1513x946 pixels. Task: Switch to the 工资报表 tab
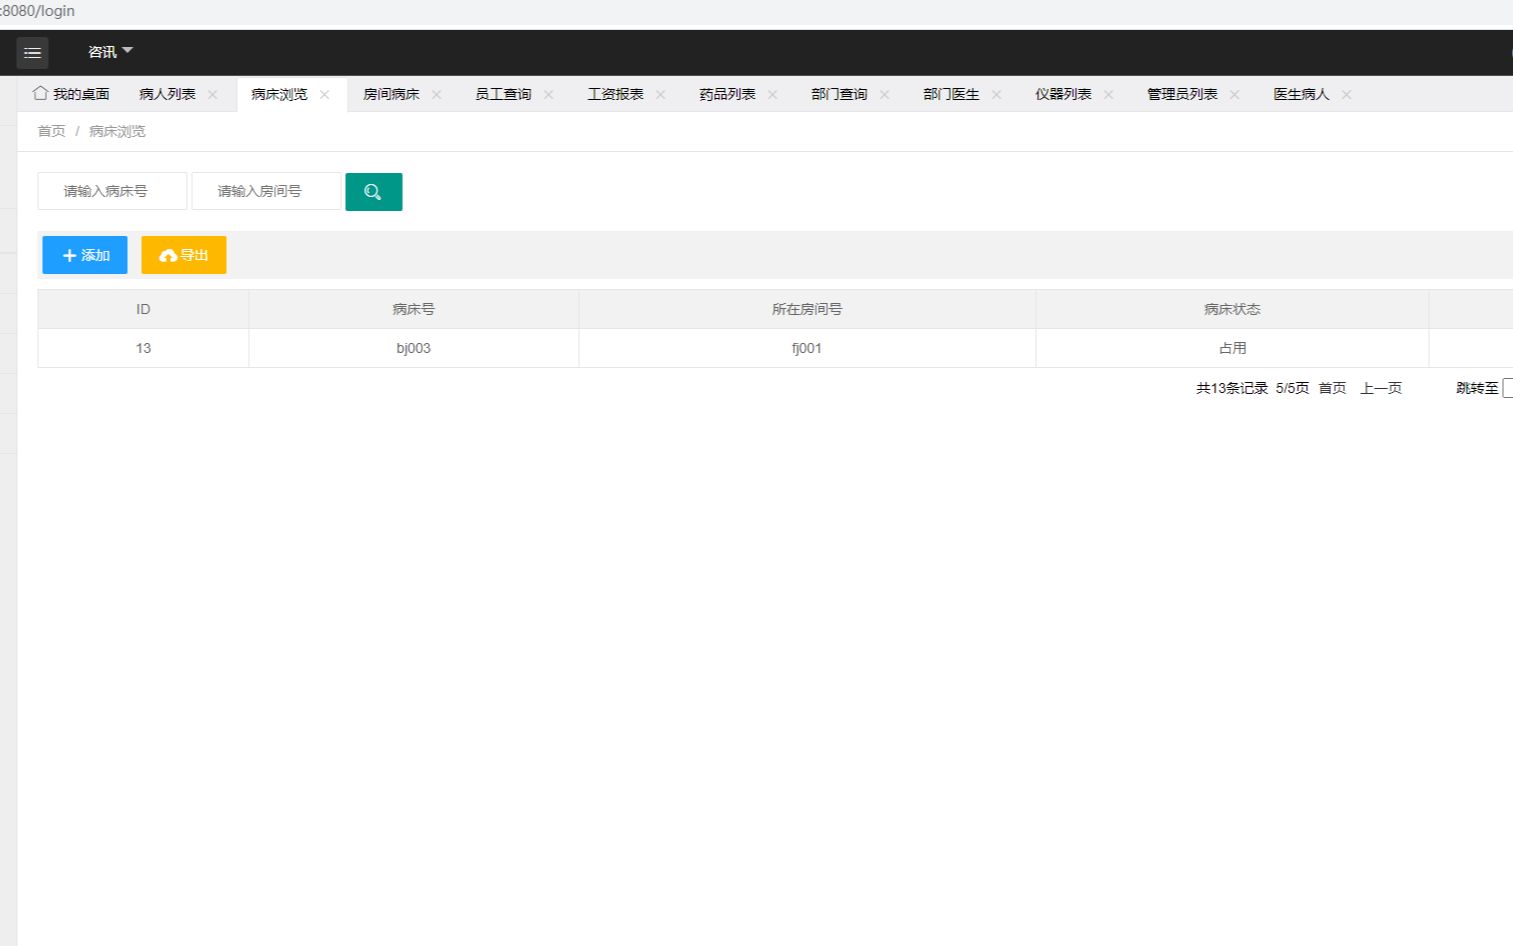click(615, 94)
